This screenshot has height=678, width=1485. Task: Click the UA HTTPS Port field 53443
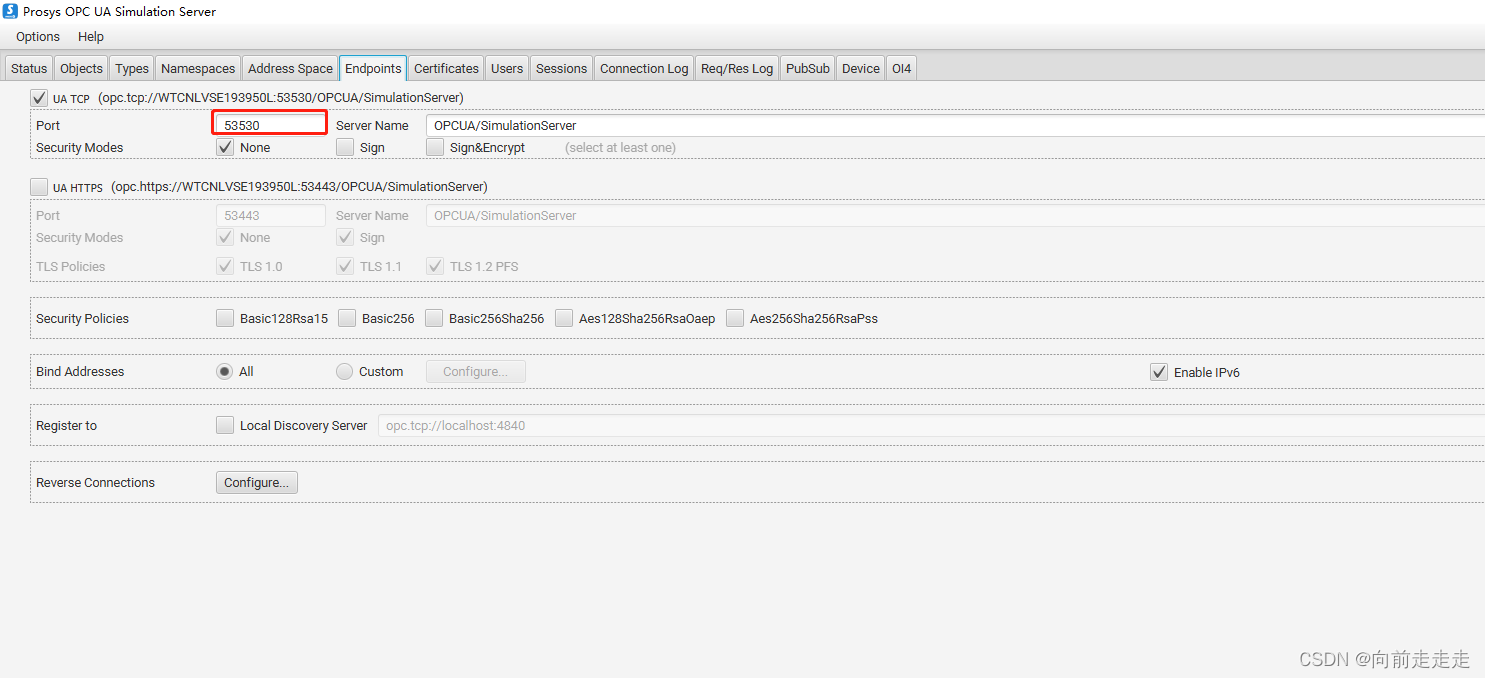270,215
